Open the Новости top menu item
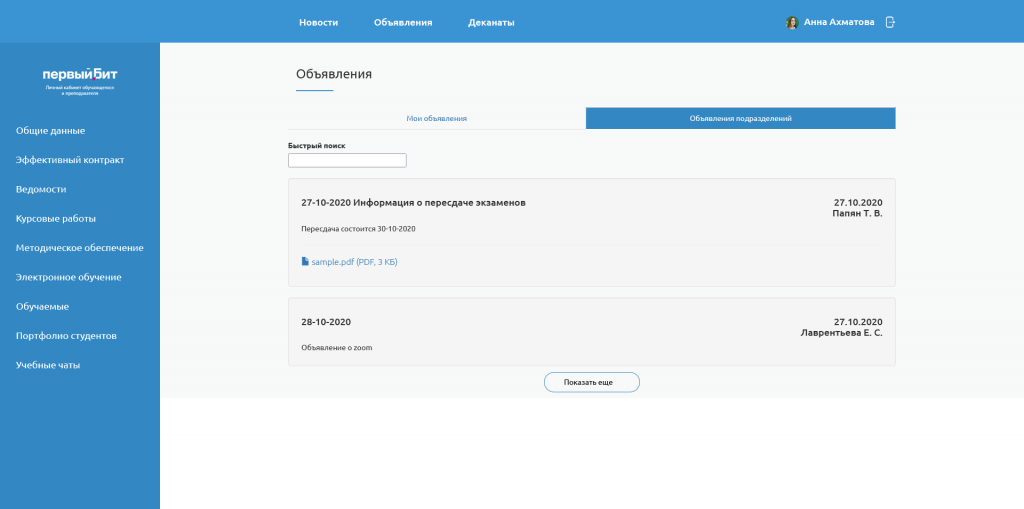 (319, 22)
